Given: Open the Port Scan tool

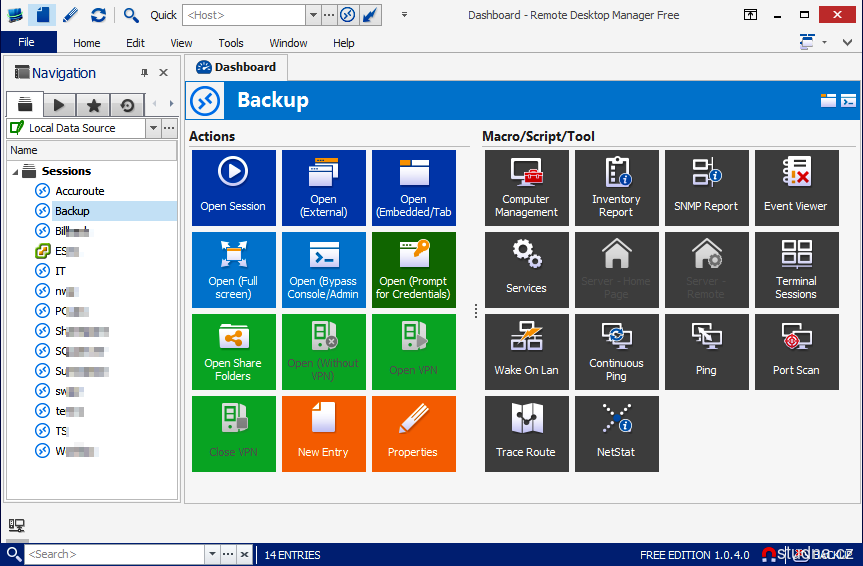Looking at the screenshot, I should [x=796, y=351].
